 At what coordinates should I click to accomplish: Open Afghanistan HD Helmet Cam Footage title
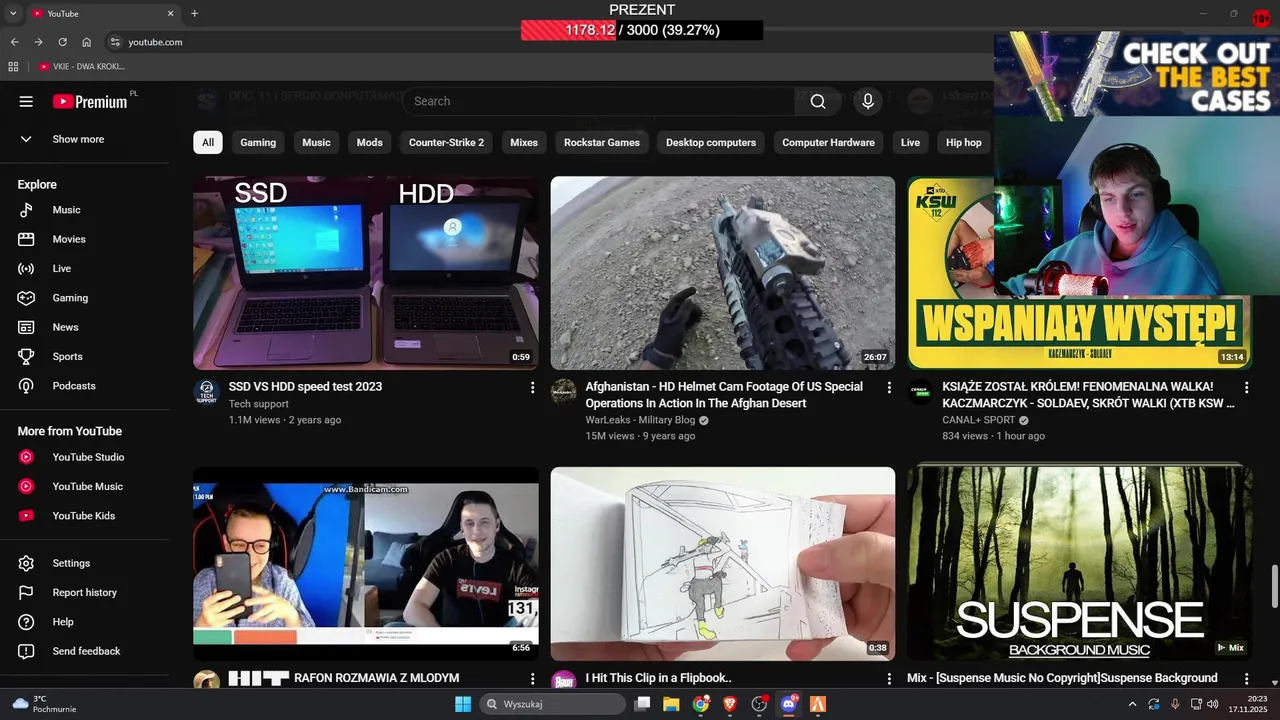[x=724, y=395]
